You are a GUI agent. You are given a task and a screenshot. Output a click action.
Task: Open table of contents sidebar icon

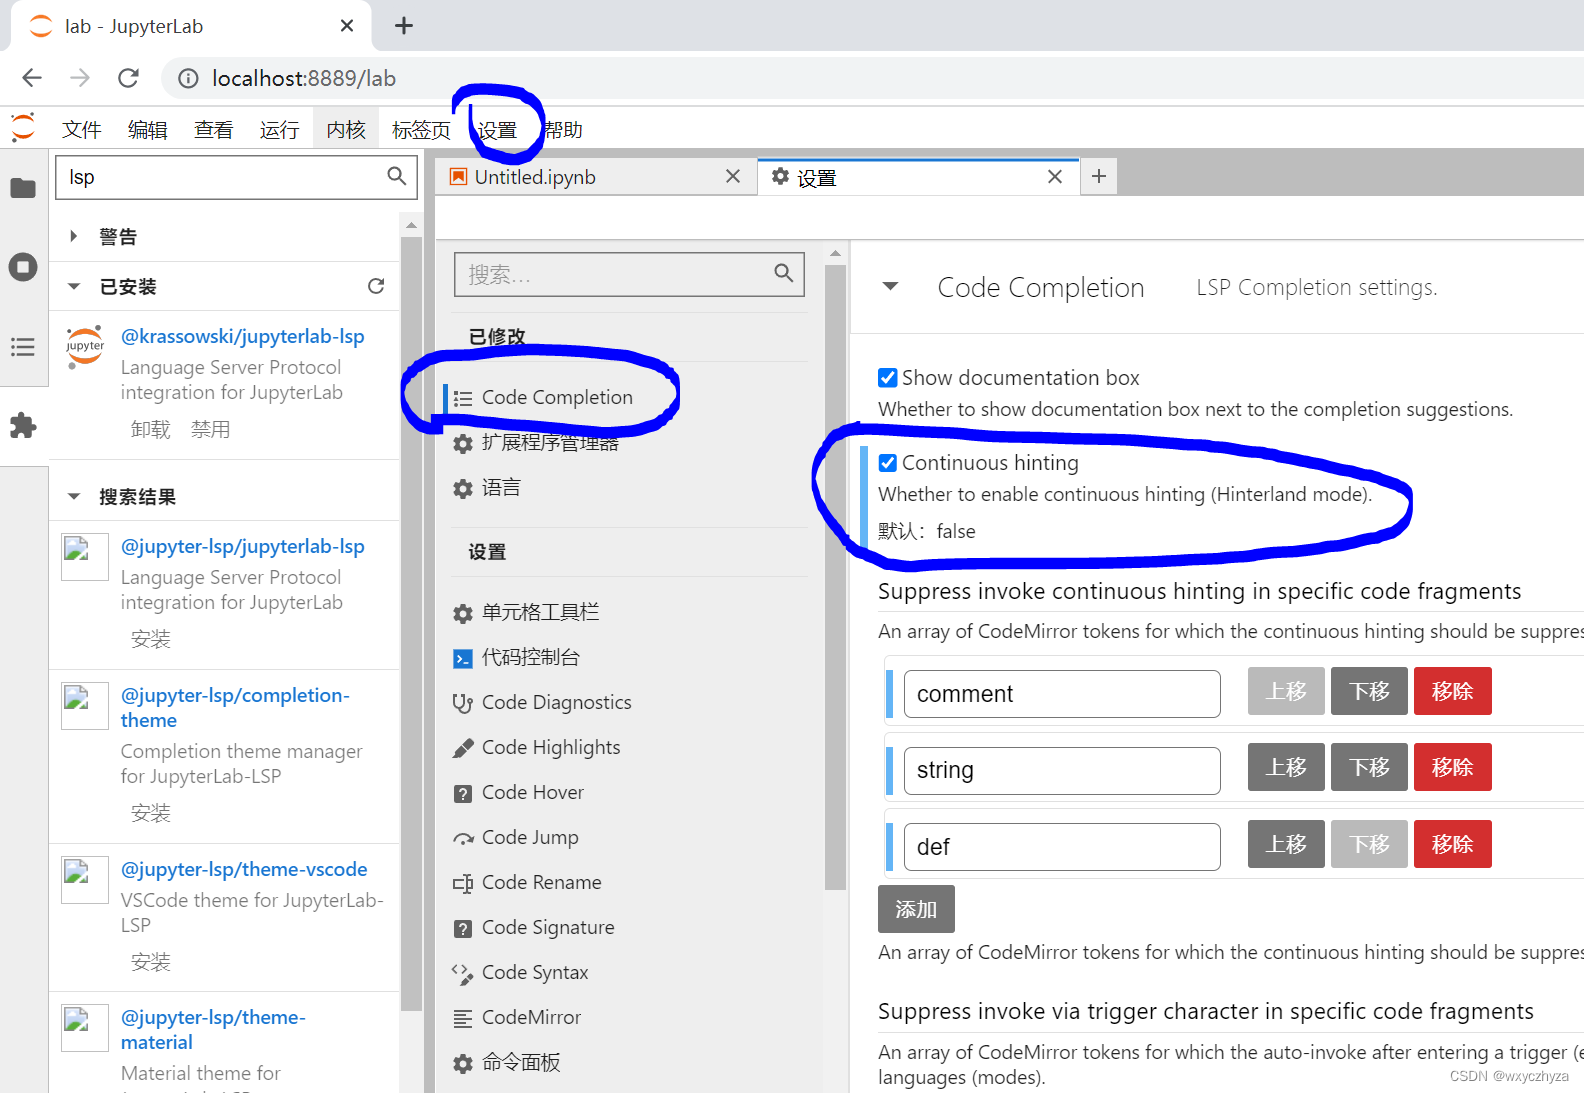click(x=23, y=347)
